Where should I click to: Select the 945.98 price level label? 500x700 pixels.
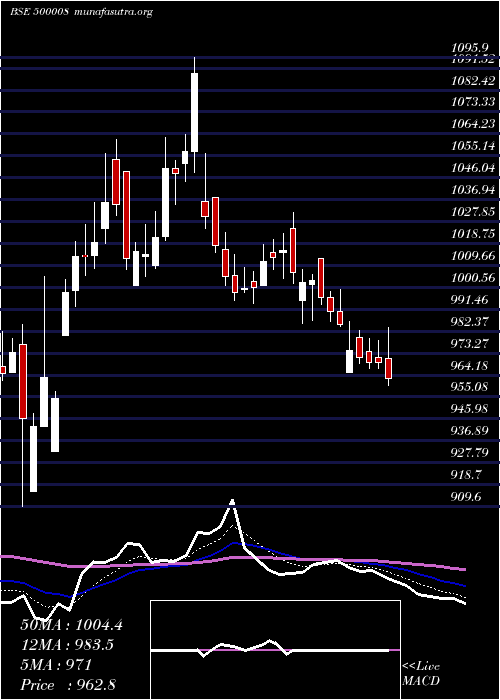tap(470, 409)
